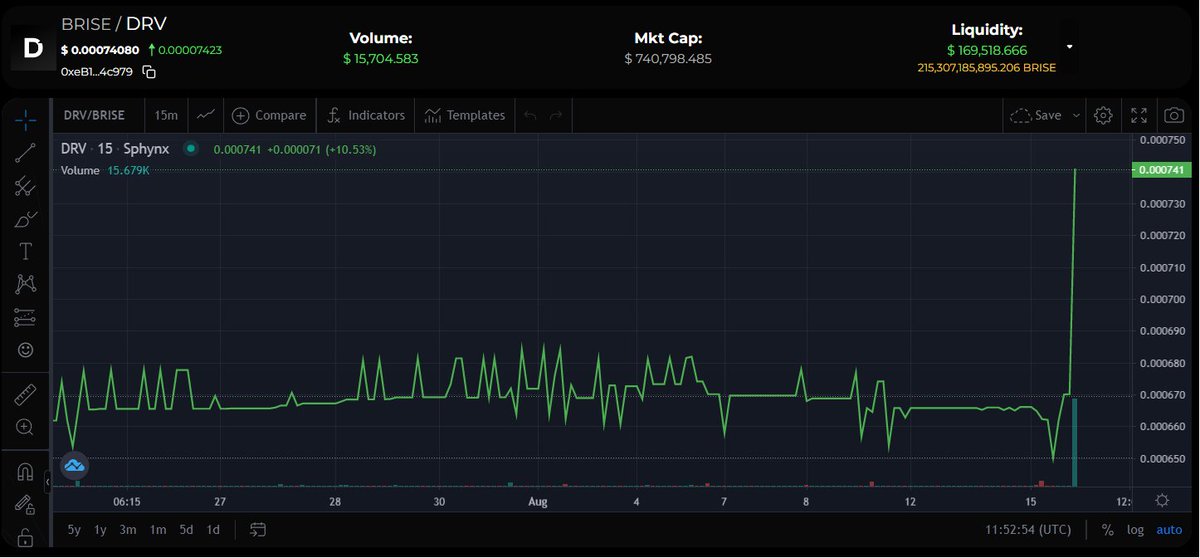Image resolution: width=1200 pixels, height=558 pixels.
Task: Click the Aug date label on time axis
Action: (538, 501)
